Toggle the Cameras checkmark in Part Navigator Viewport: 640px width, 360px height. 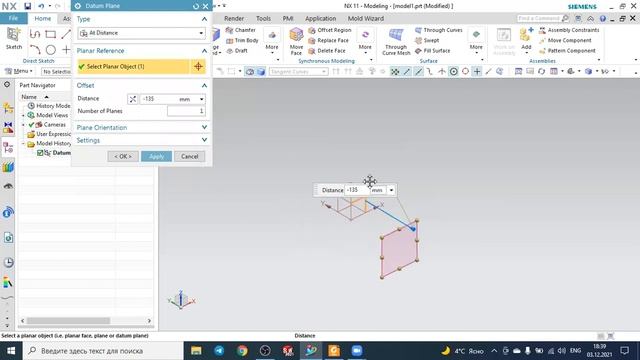click(x=31, y=124)
